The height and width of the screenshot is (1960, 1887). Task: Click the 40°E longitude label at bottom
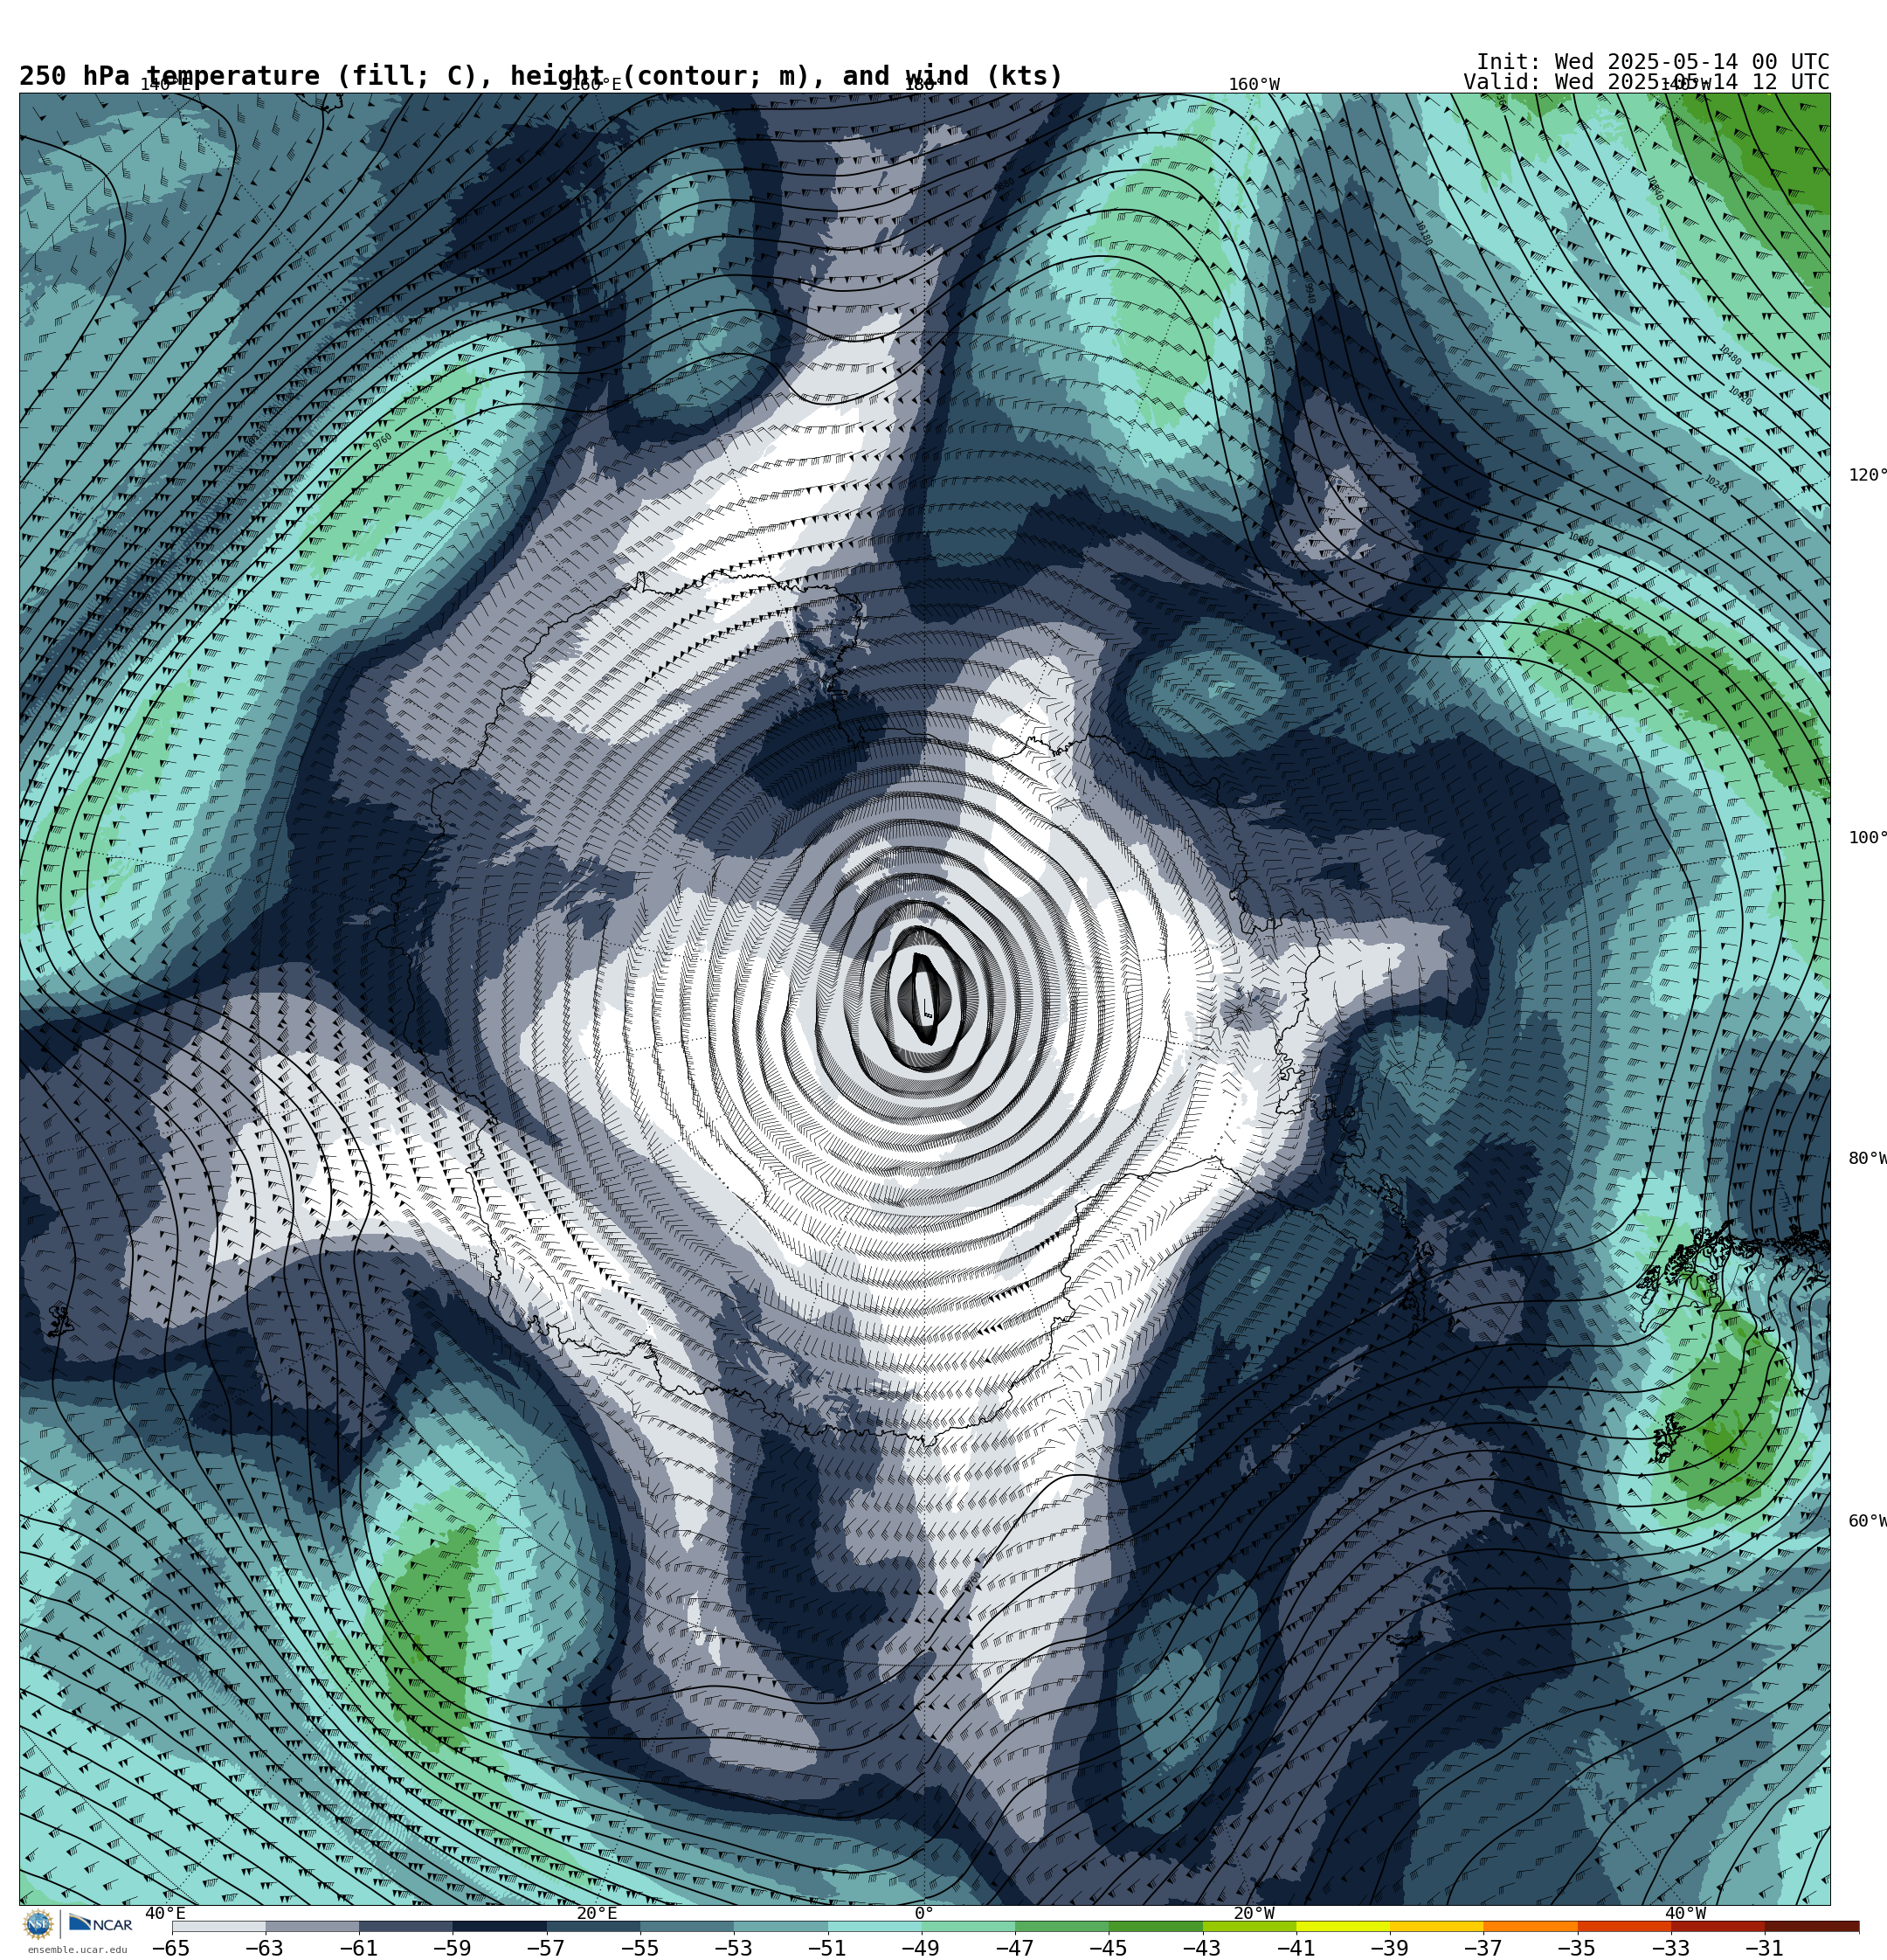[165, 1913]
